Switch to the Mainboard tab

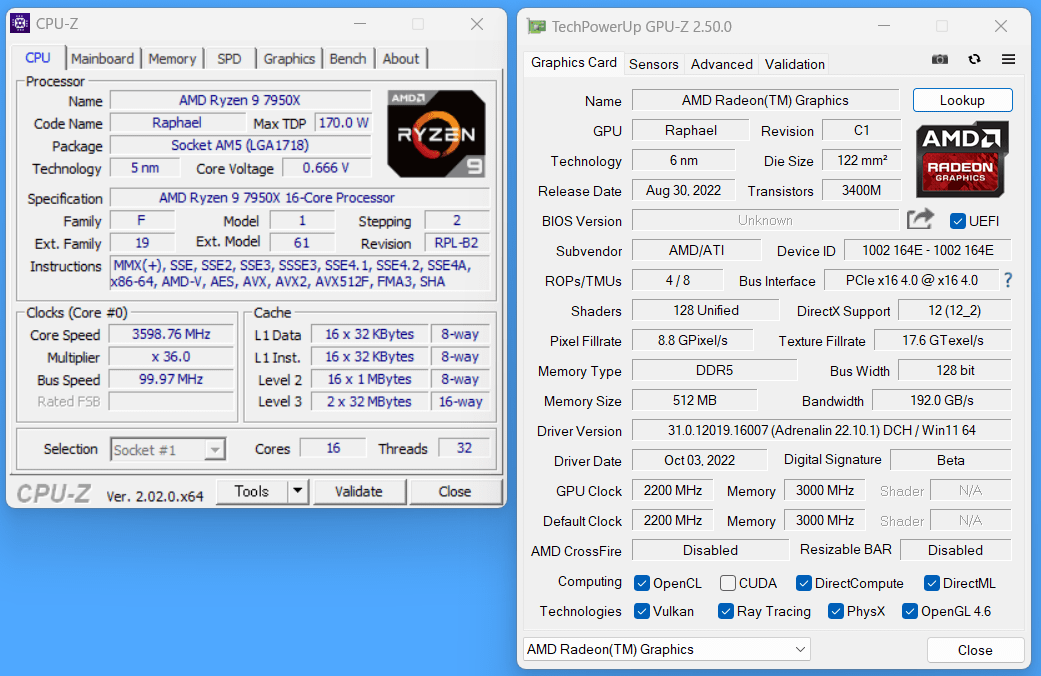pyautogui.click(x=102, y=58)
